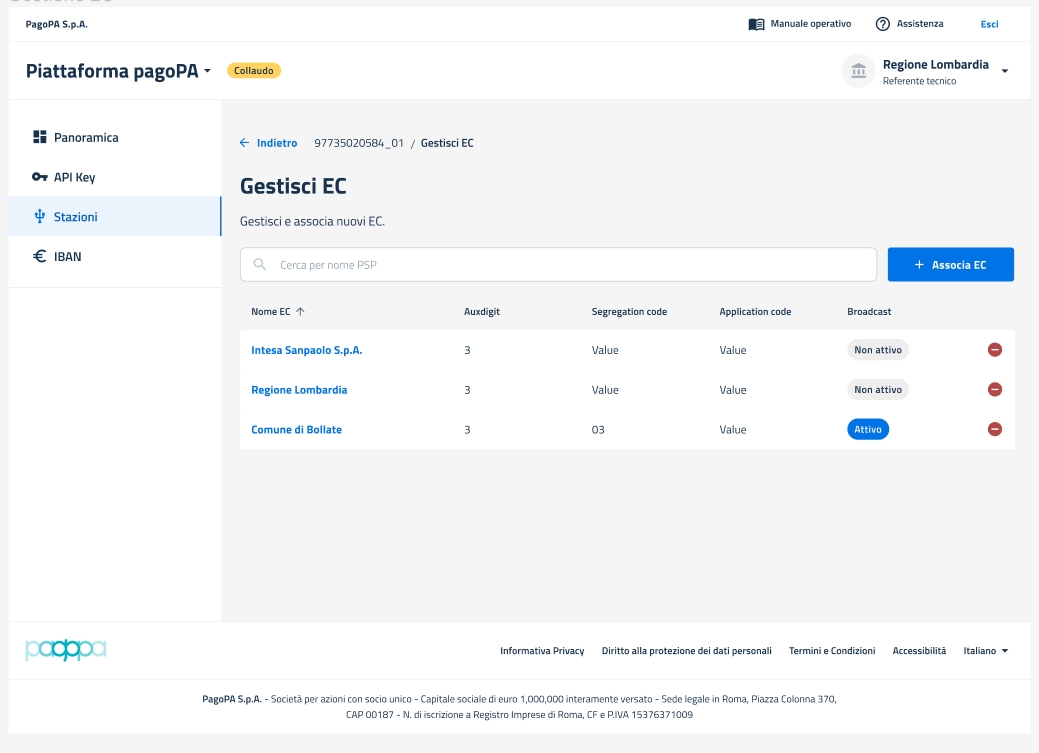Click the IBAN euro icon

tap(40, 257)
